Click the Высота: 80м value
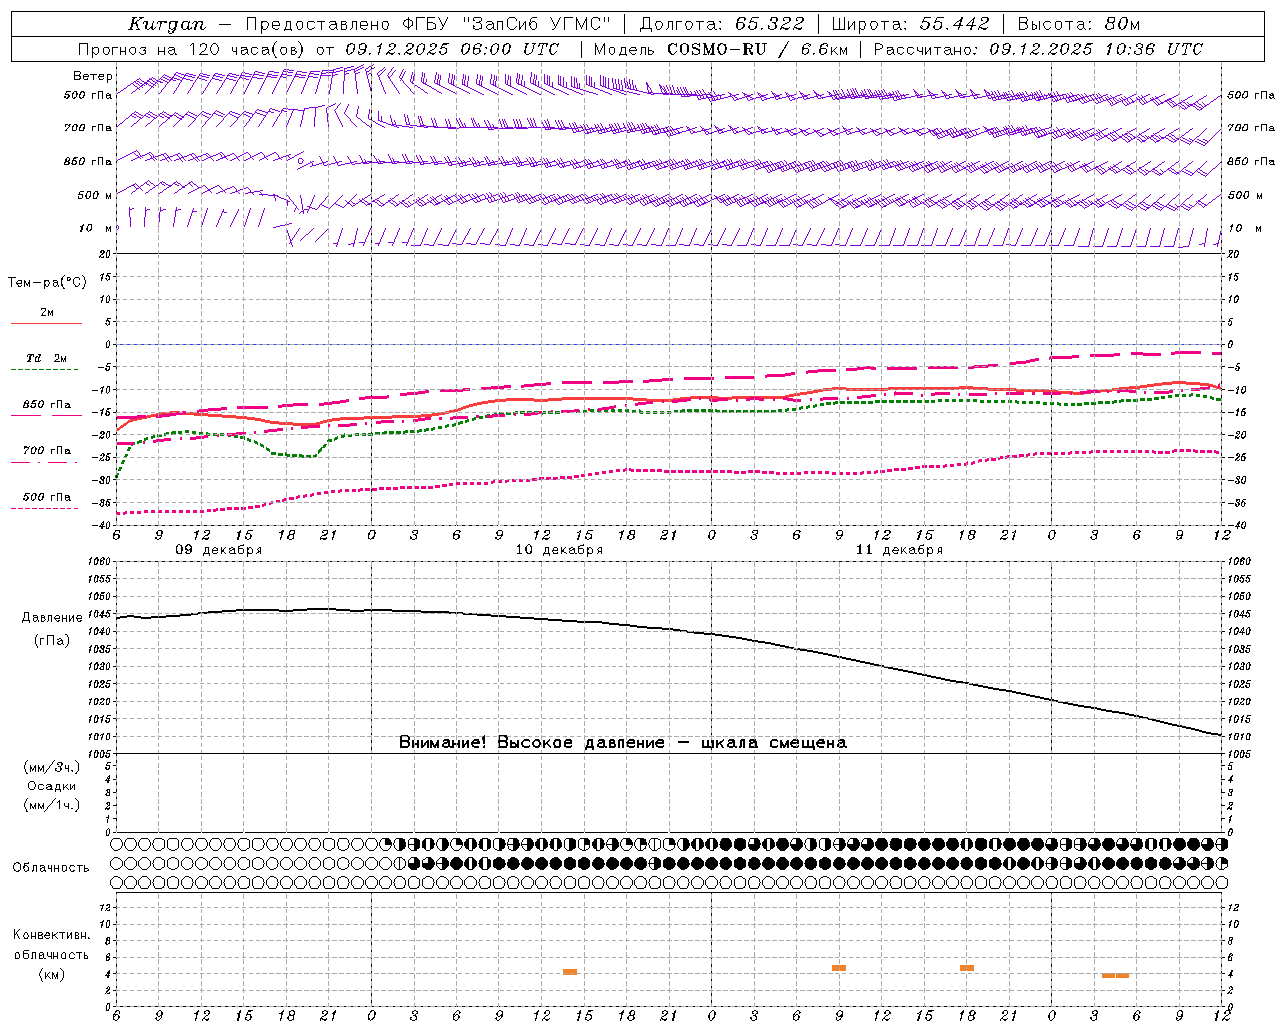 (x=1079, y=24)
